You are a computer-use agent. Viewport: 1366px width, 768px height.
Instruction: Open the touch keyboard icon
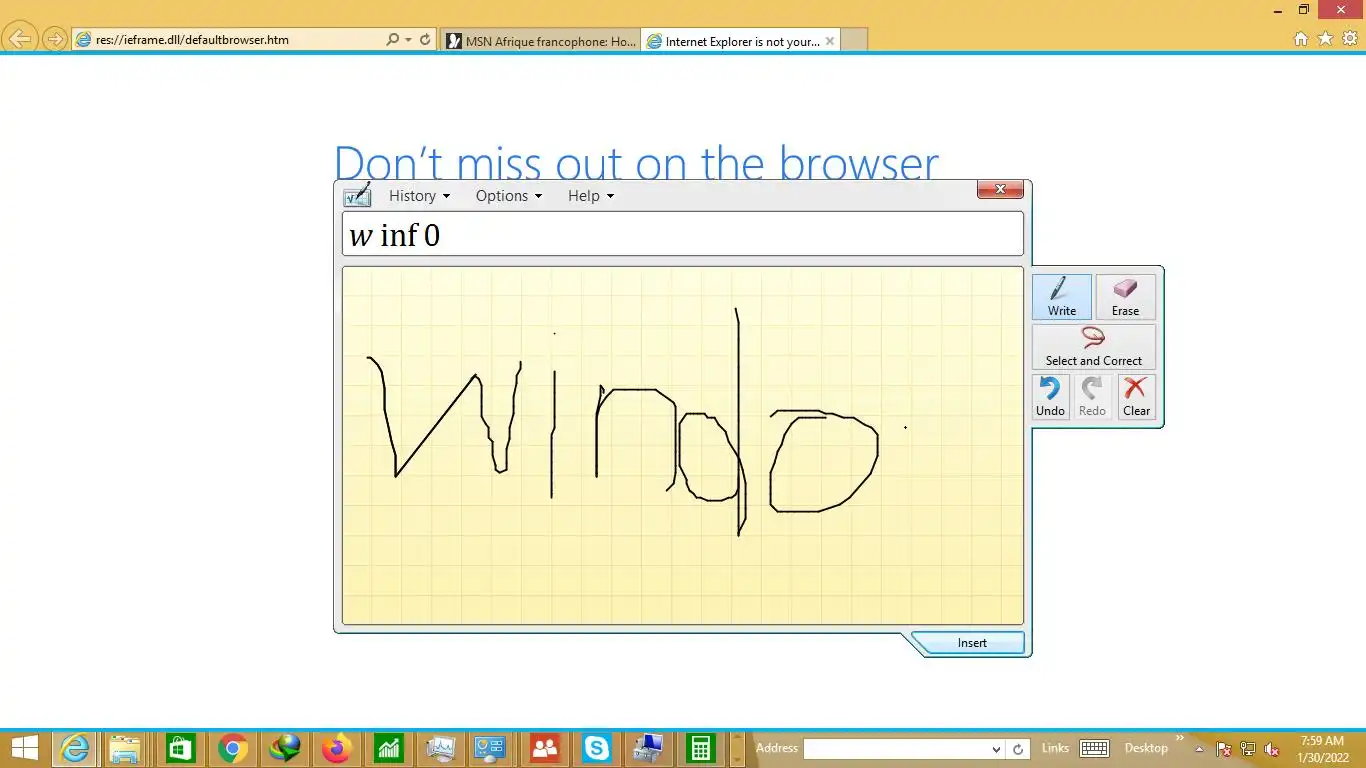(x=1094, y=748)
